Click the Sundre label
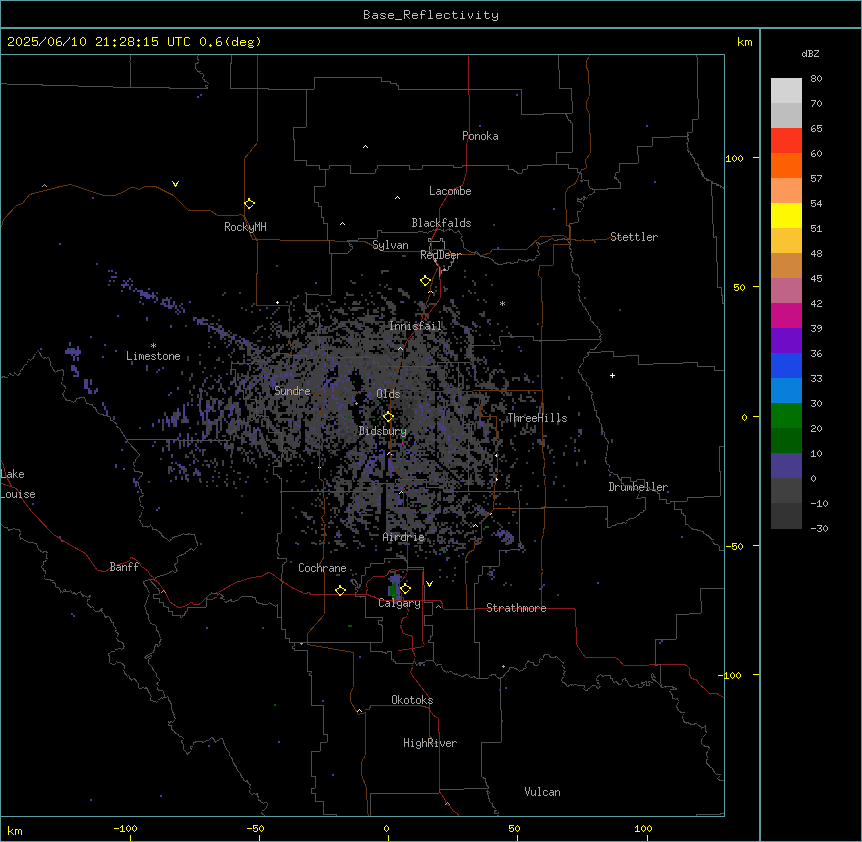Viewport: 862px width, 842px height. 292,391
